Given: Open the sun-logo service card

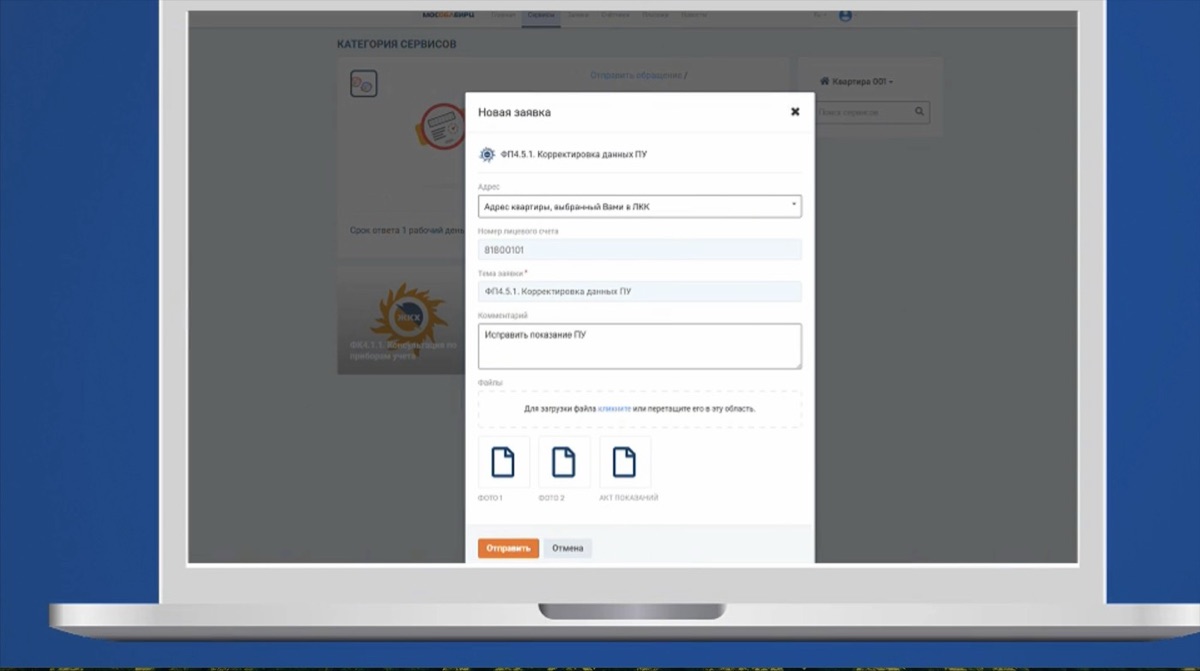Looking at the screenshot, I should [x=400, y=320].
